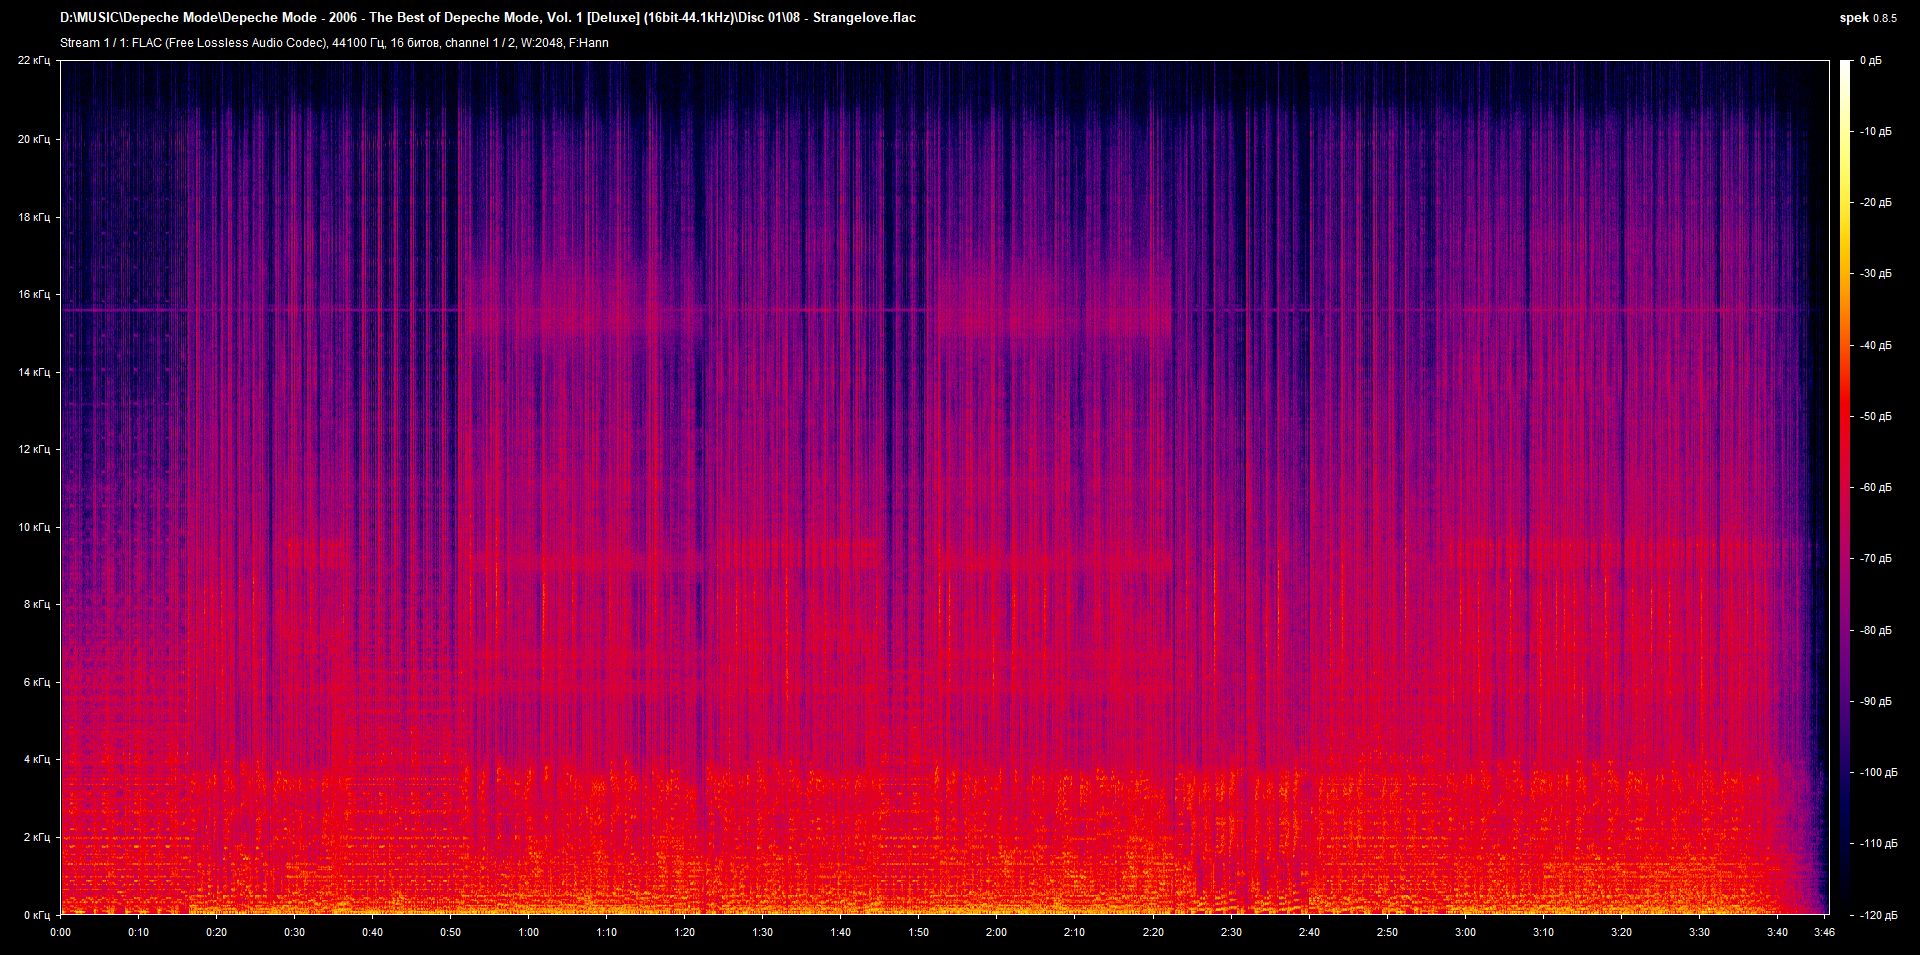The height and width of the screenshot is (955, 1920).
Task: Click the 1:00 mark on the time axis
Action: pyautogui.click(x=528, y=932)
